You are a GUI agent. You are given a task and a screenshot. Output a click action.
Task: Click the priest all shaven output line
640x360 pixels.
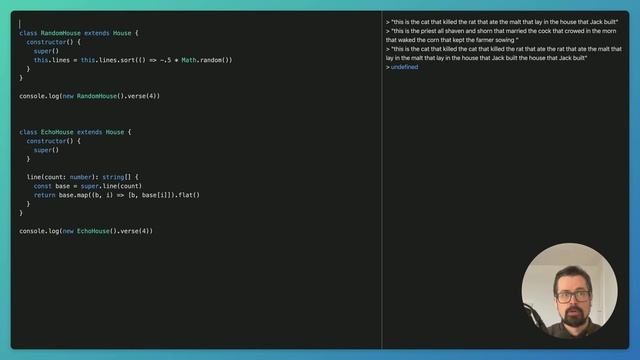pos(501,36)
